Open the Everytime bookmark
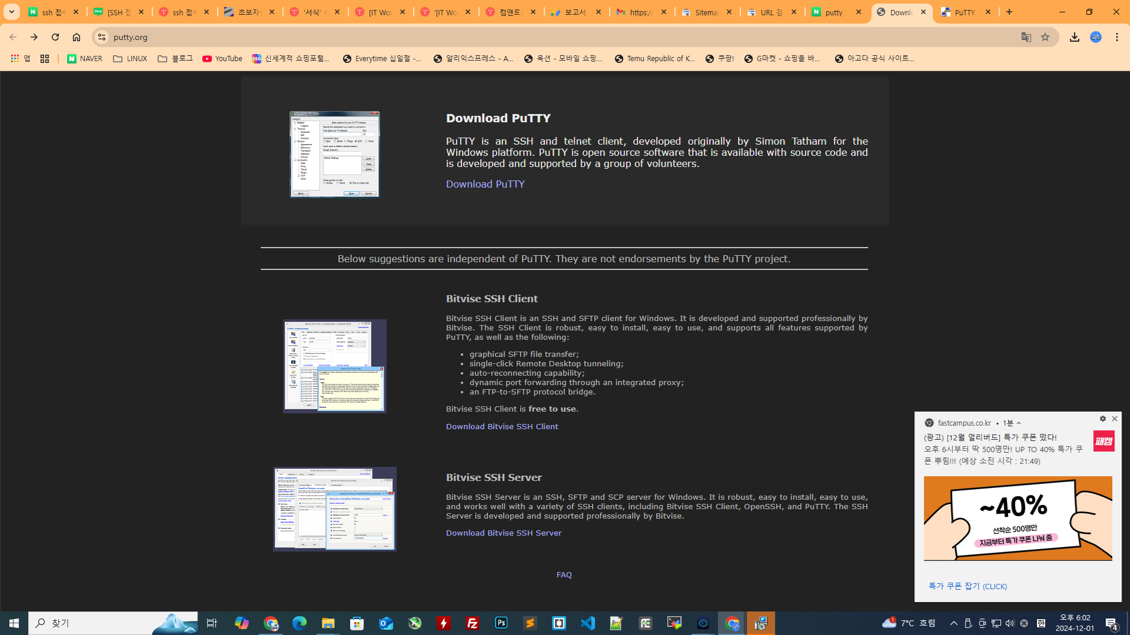 coord(382,58)
